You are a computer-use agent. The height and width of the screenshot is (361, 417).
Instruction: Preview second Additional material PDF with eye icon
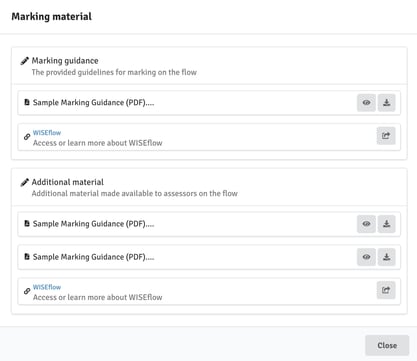[x=366, y=257]
